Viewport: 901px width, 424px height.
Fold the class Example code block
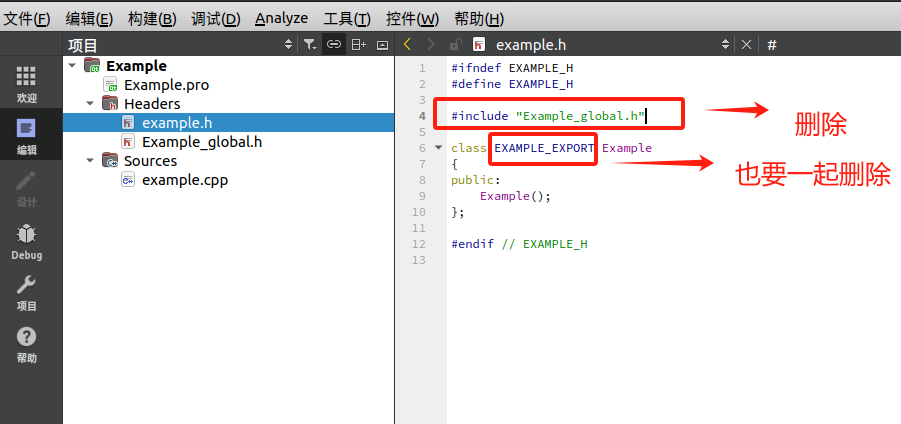(x=438, y=148)
